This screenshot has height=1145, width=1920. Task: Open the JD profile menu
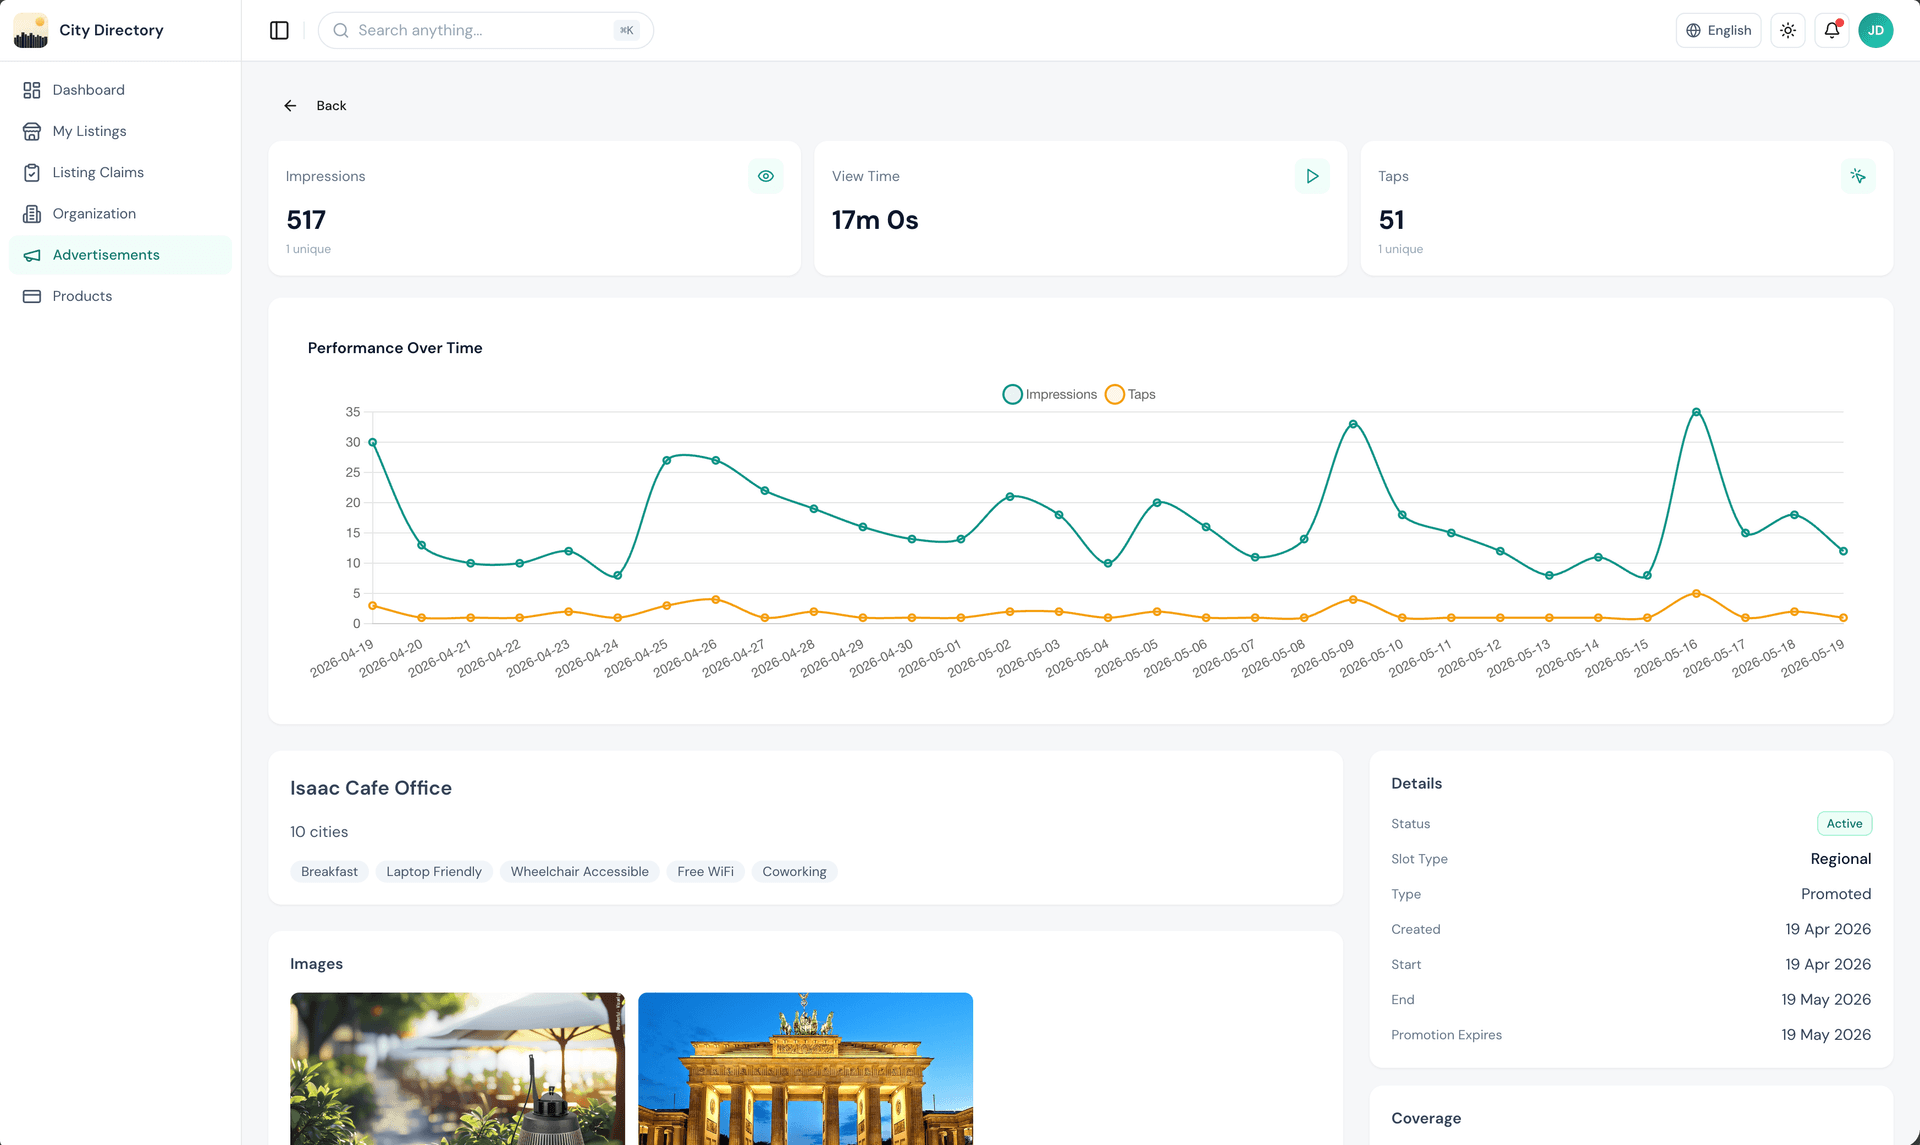1876,30
